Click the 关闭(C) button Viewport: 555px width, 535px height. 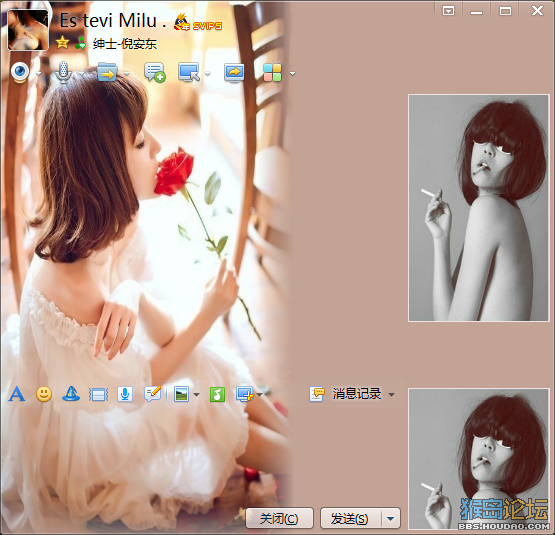[x=279, y=519]
